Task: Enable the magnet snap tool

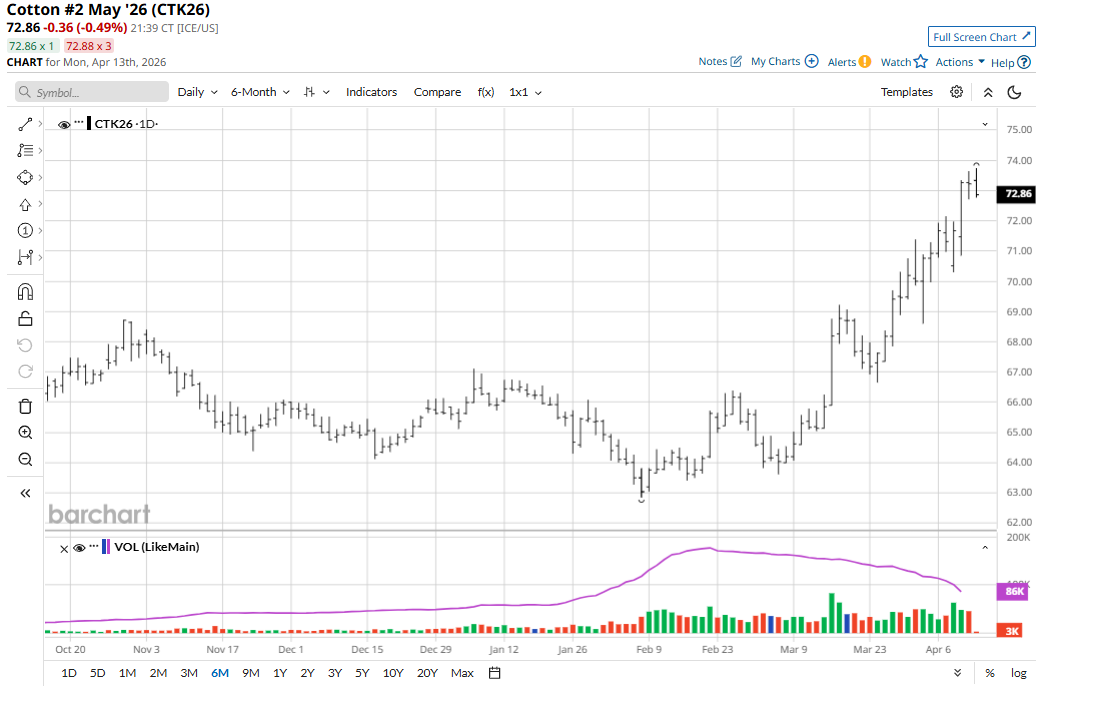Action: point(26,292)
